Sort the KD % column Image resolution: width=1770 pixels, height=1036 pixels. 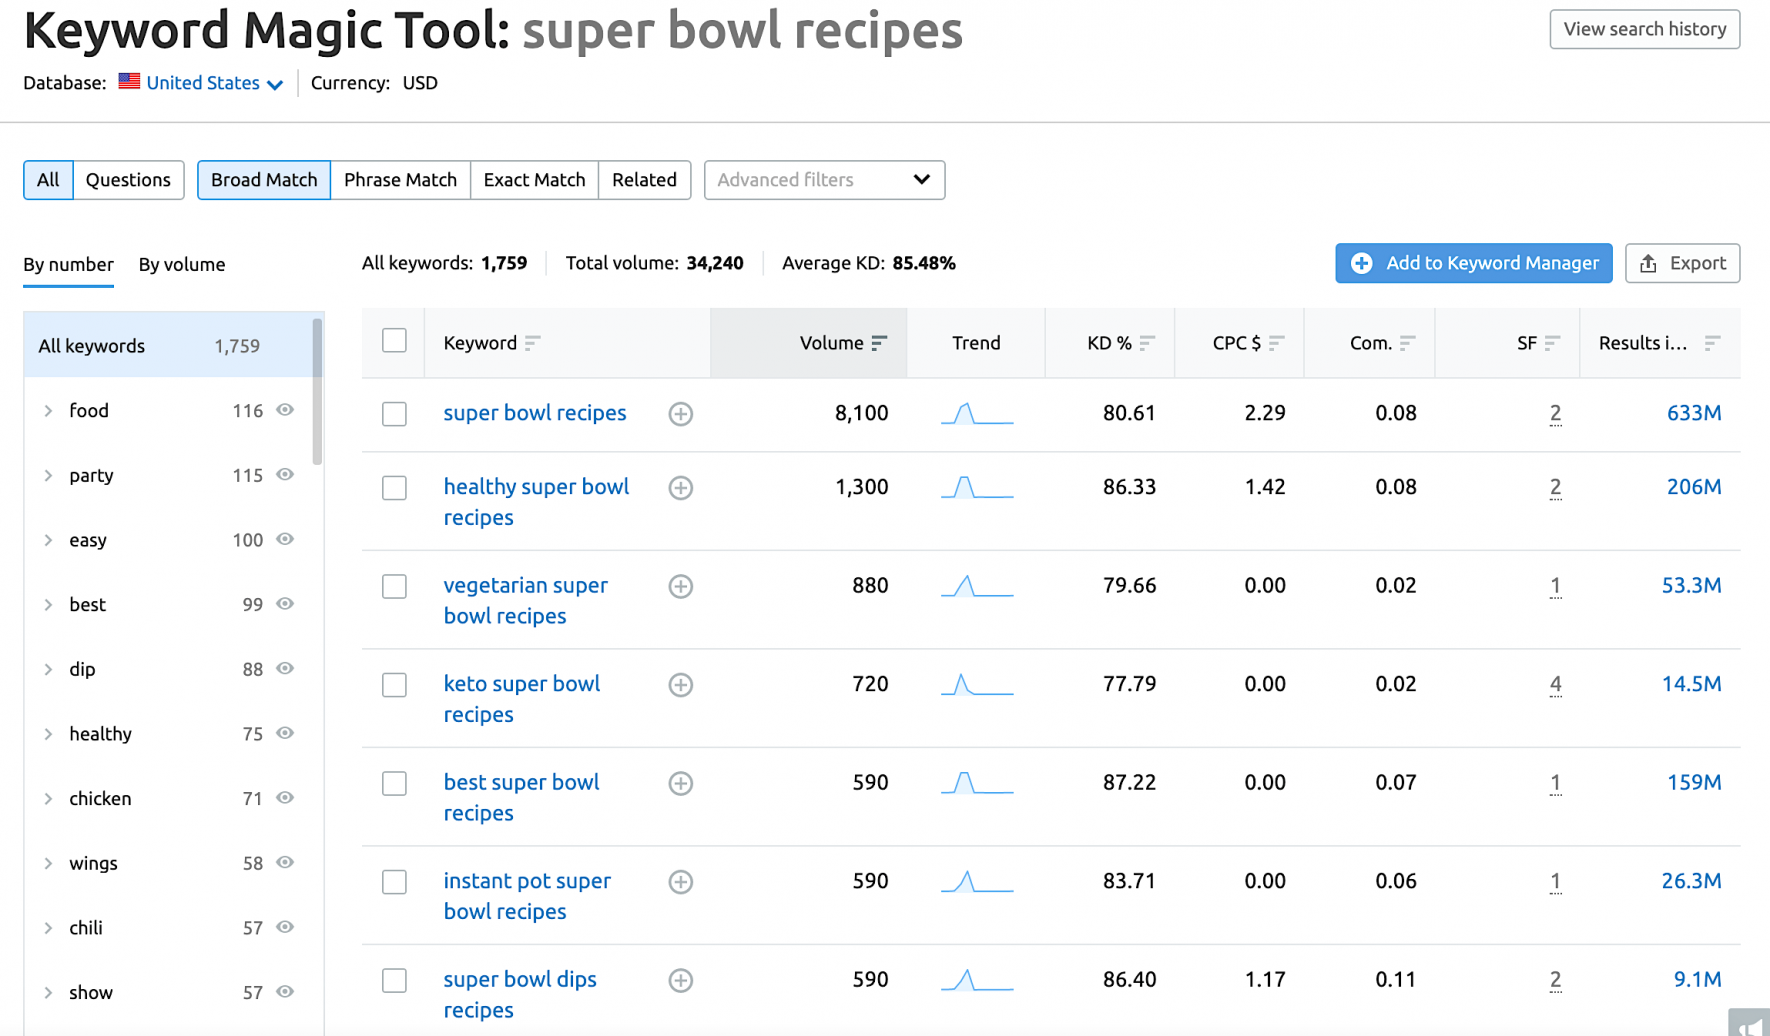(x=1147, y=343)
